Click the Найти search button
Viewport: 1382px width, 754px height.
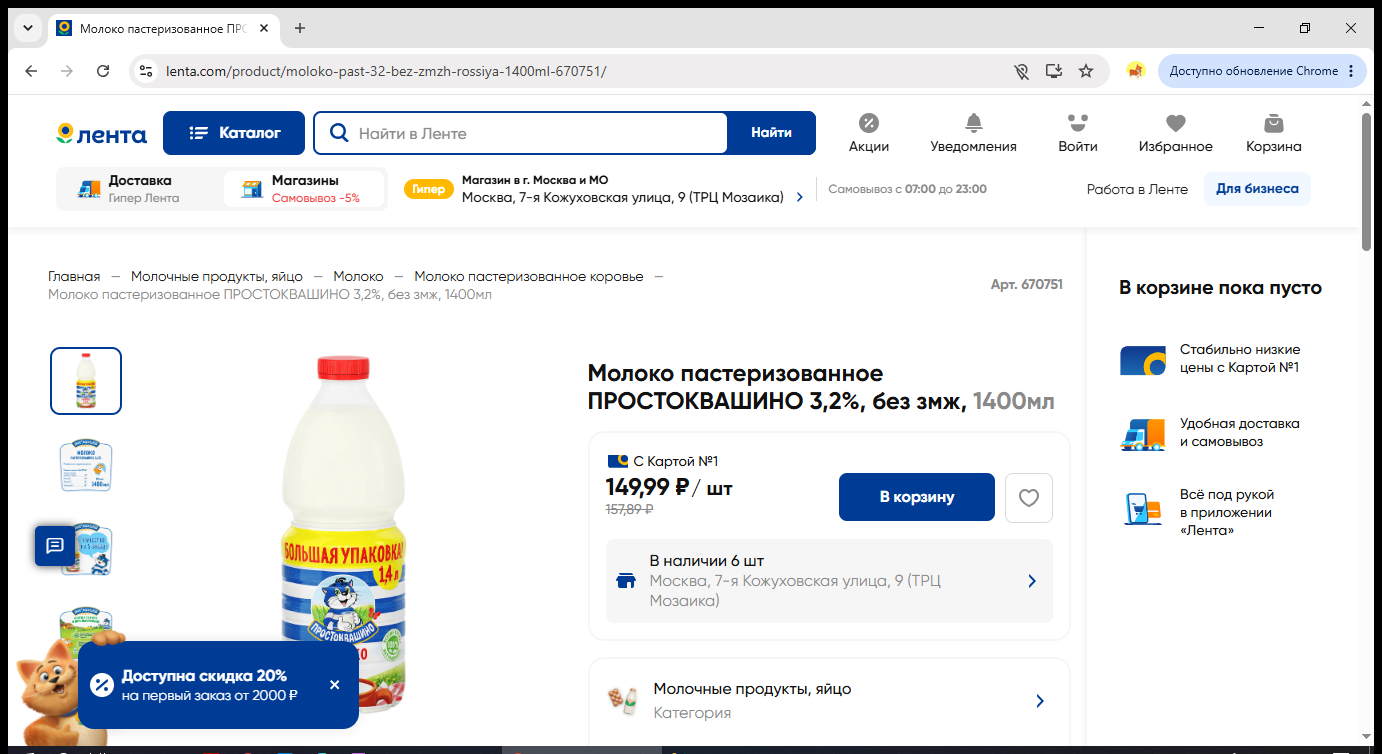pos(771,133)
